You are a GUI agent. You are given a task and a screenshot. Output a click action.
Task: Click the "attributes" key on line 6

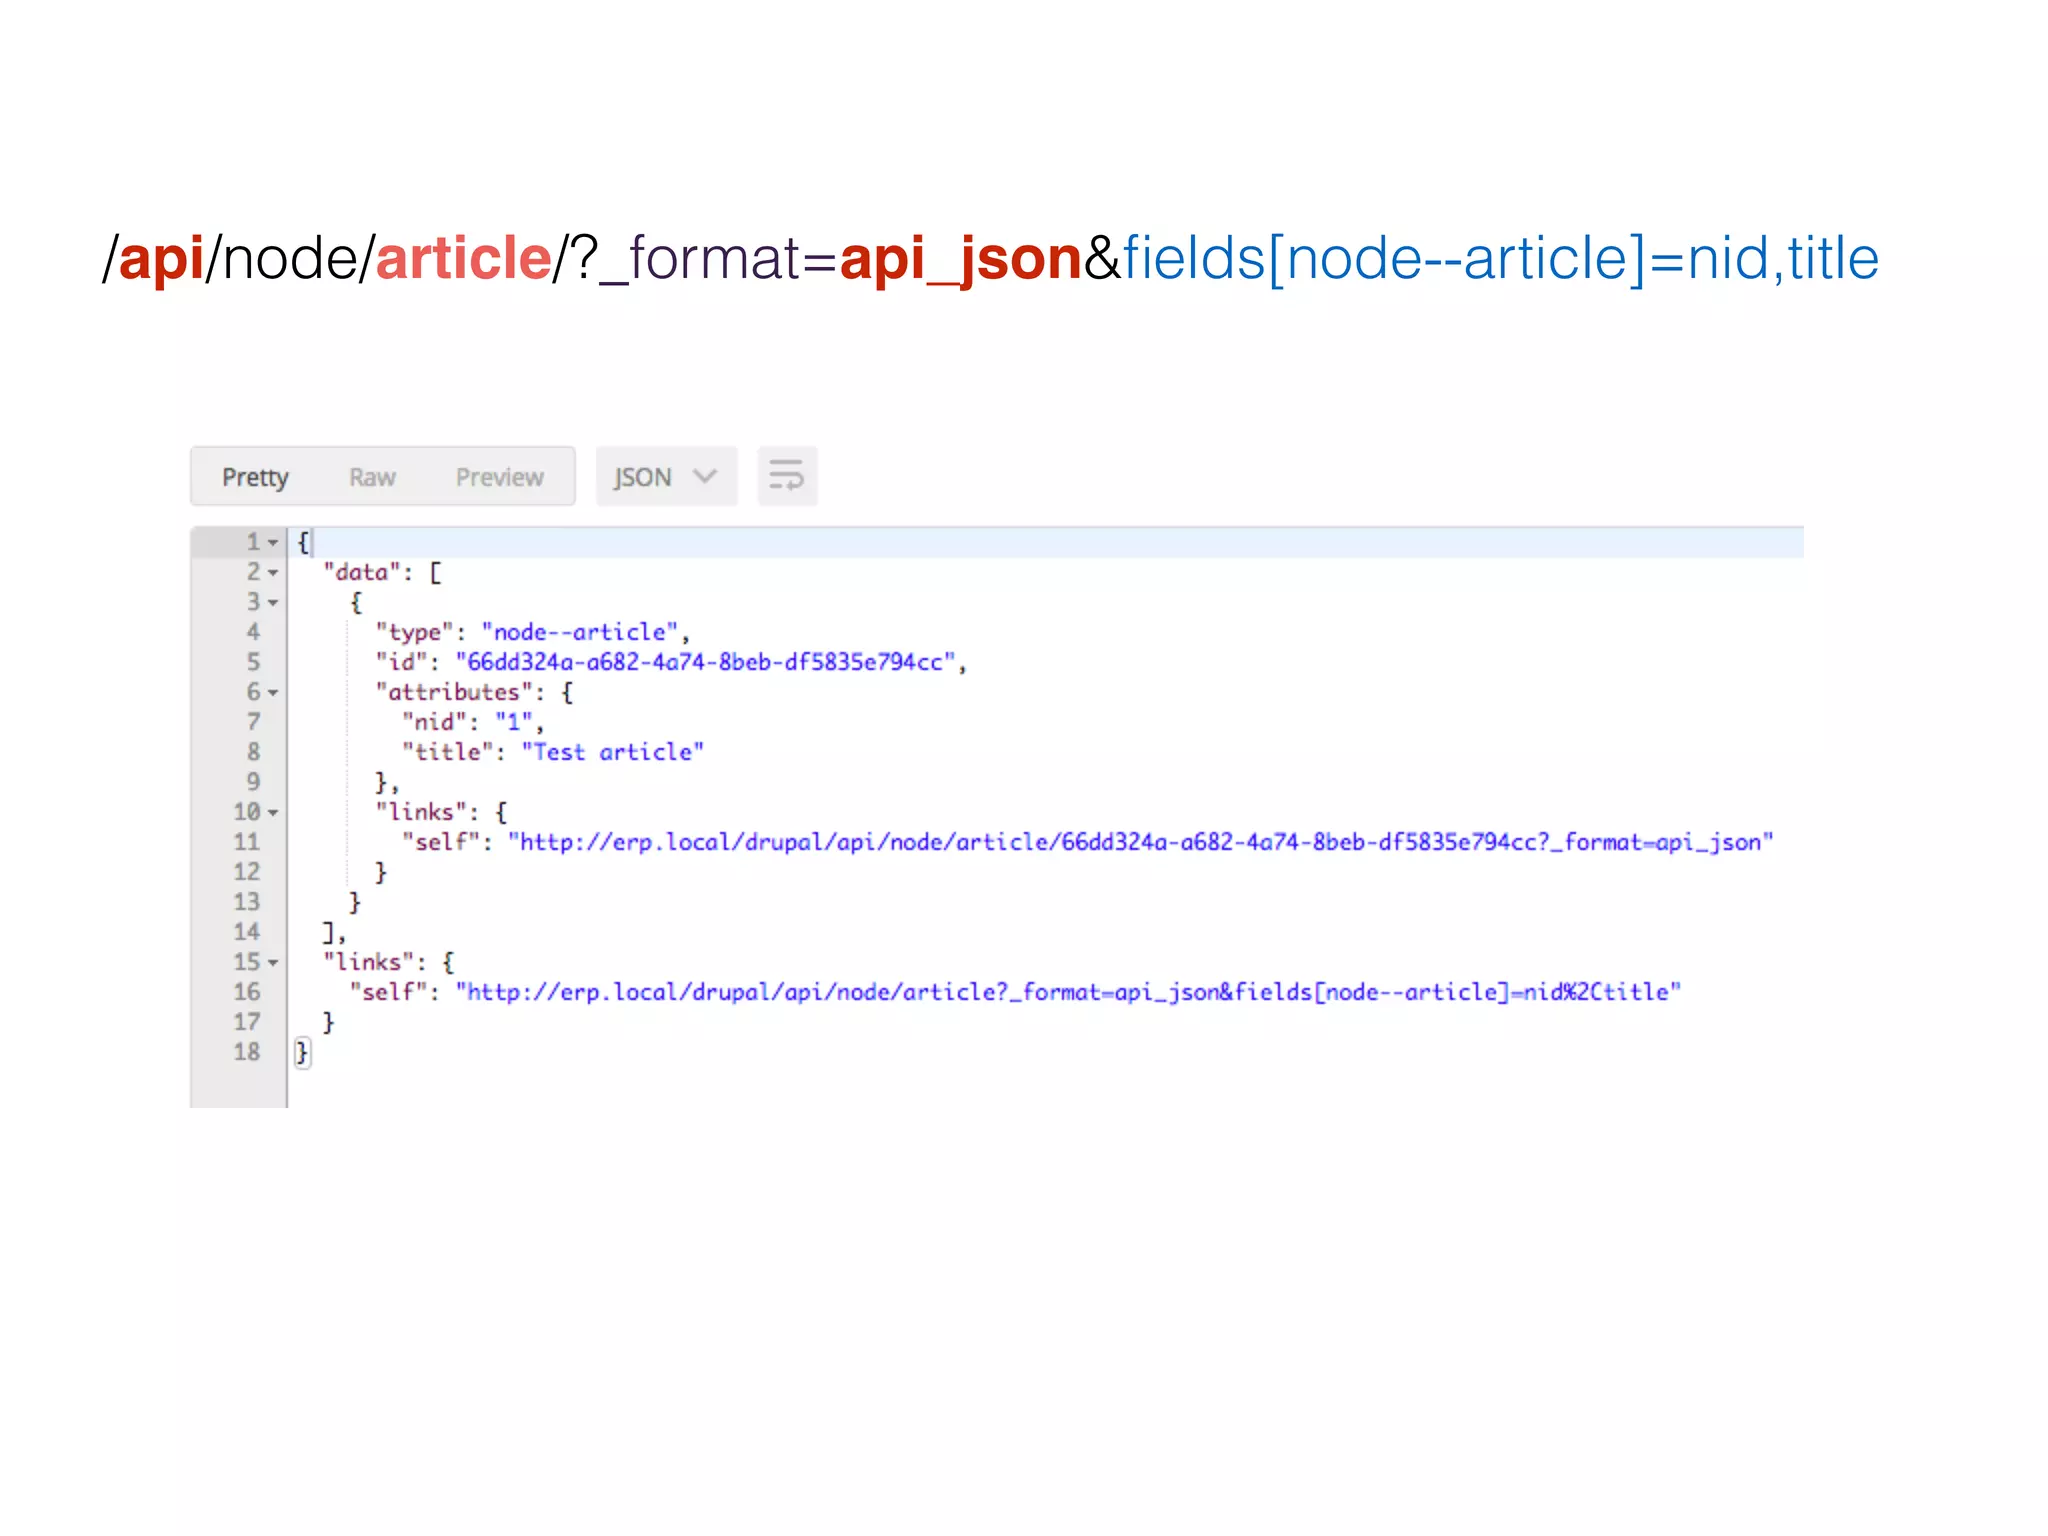(454, 692)
